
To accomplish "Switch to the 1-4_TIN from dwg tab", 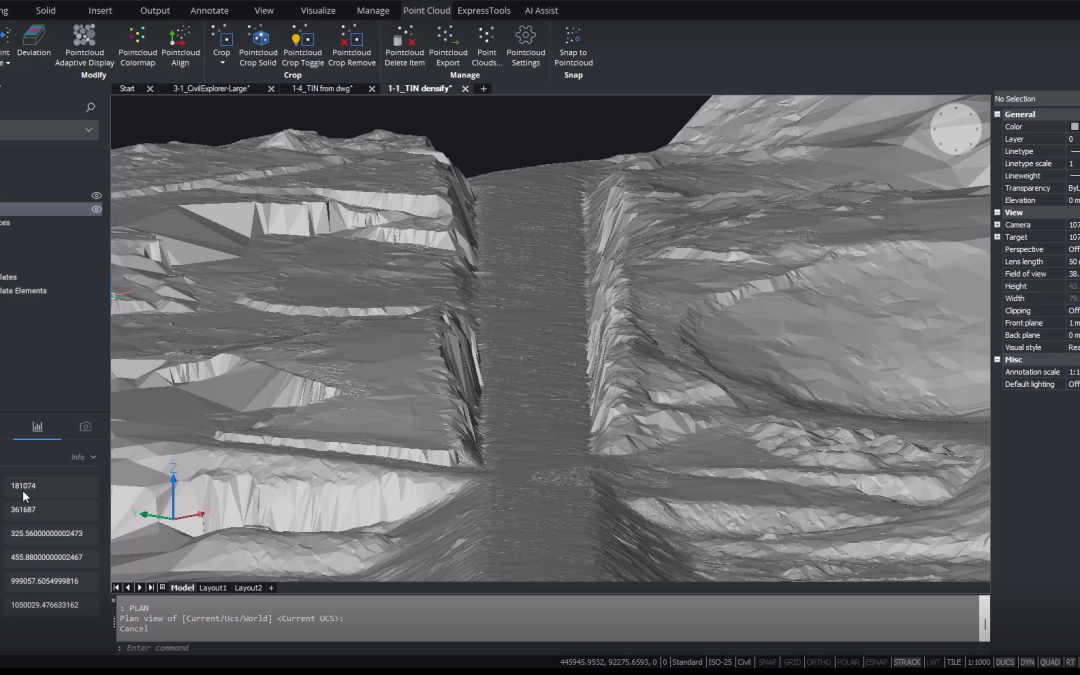I will 322,89.
